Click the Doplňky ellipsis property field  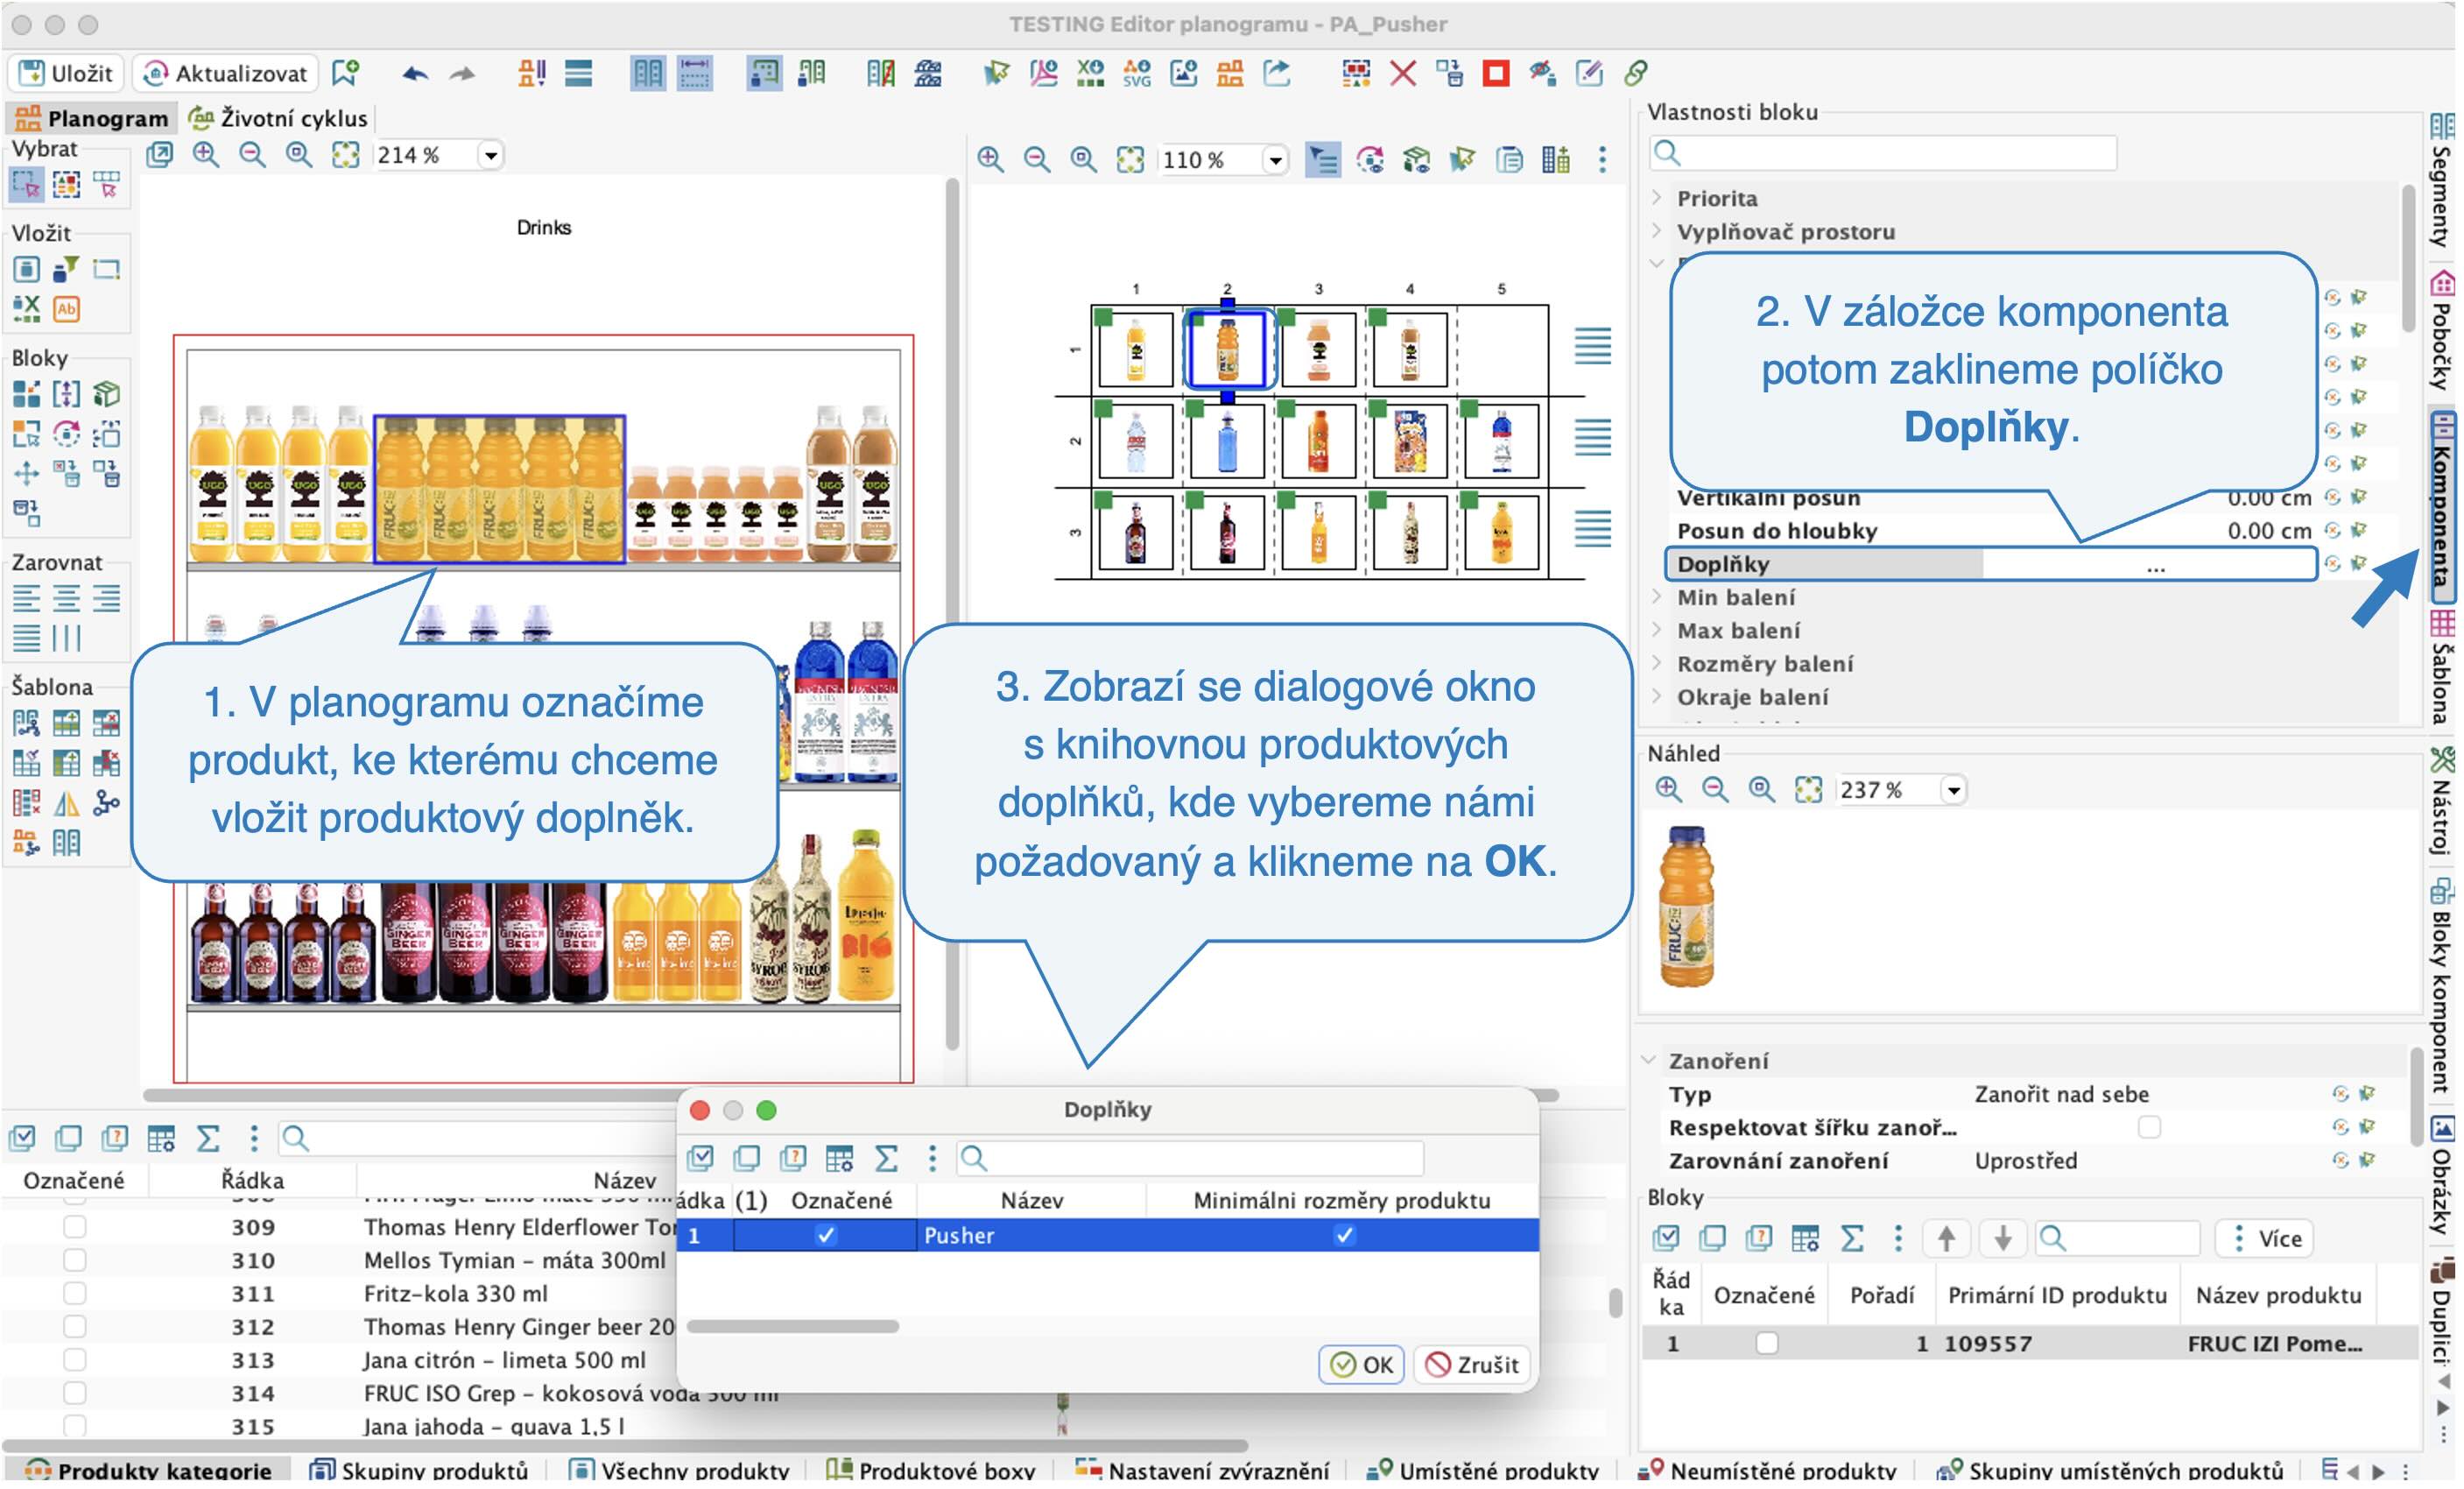[x=2149, y=564]
